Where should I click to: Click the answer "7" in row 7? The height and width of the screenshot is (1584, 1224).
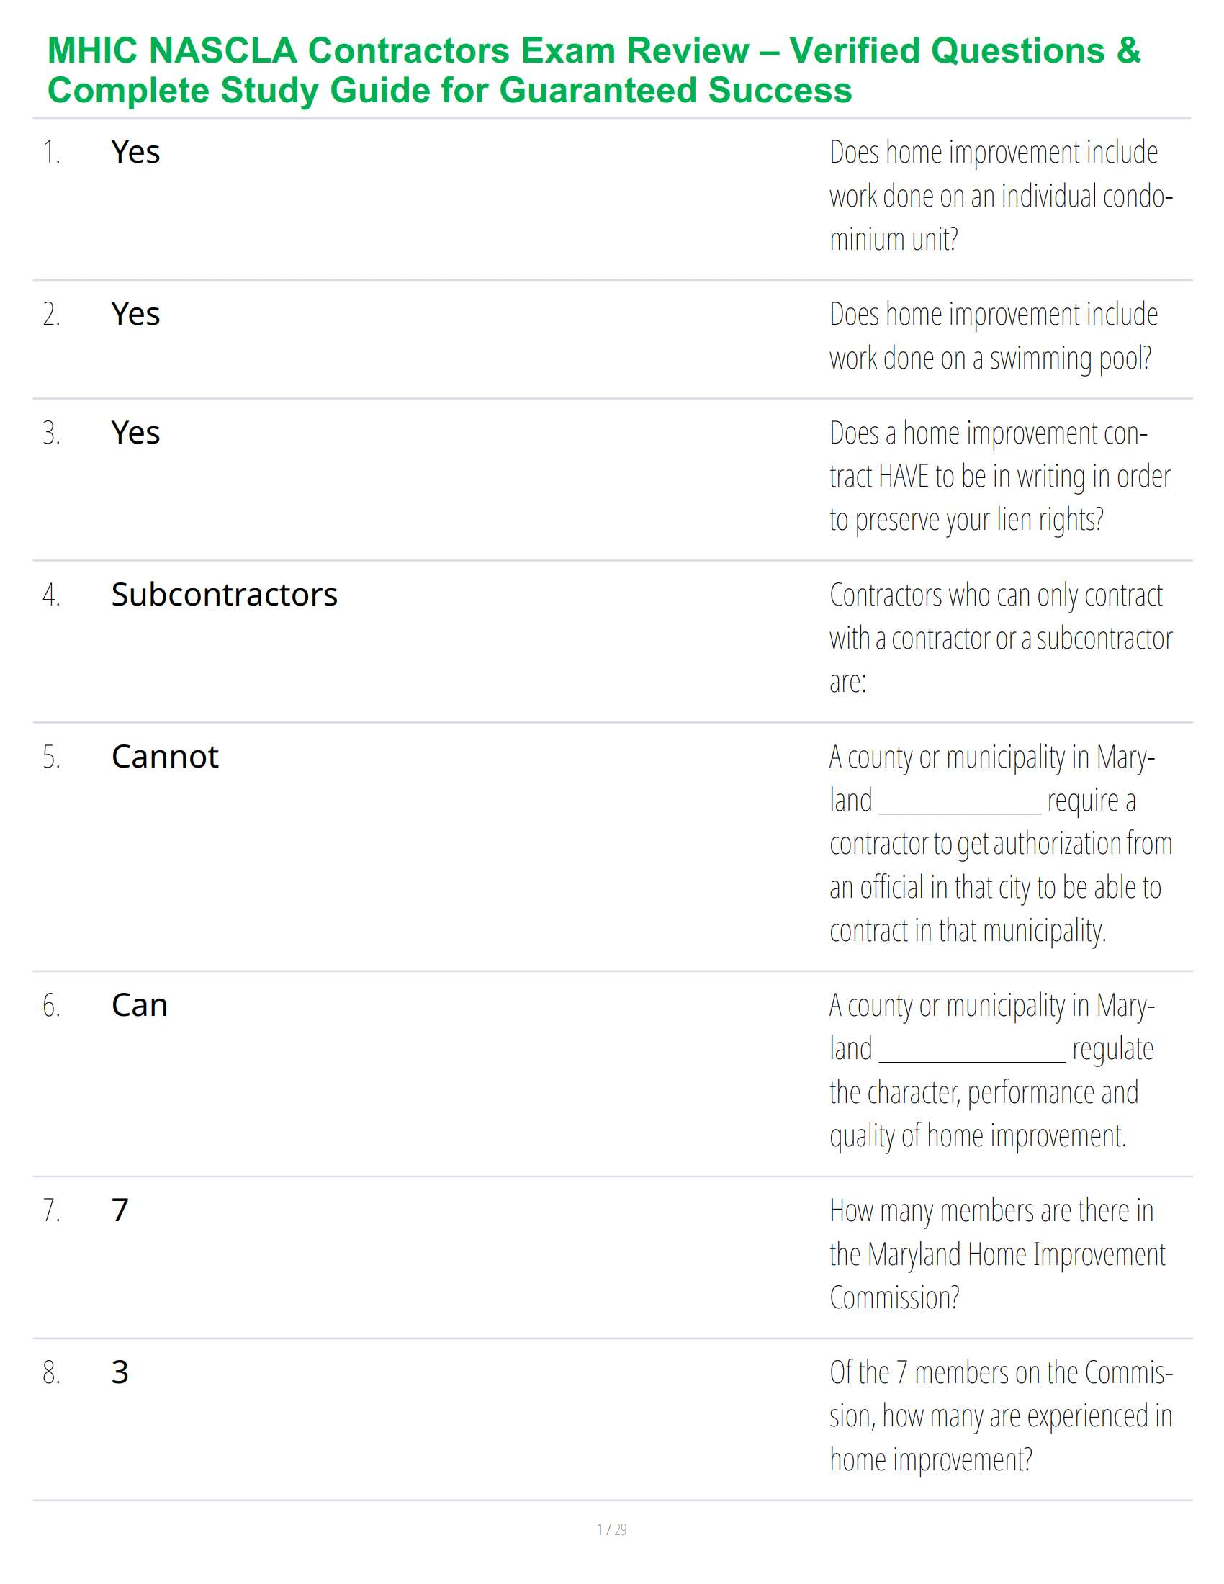tap(120, 1210)
